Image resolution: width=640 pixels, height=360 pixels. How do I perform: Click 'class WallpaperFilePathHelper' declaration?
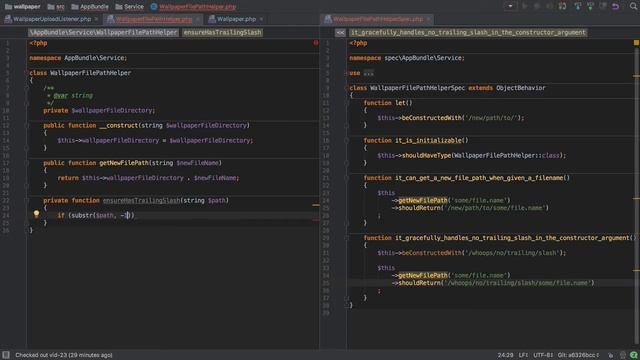(80, 73)
